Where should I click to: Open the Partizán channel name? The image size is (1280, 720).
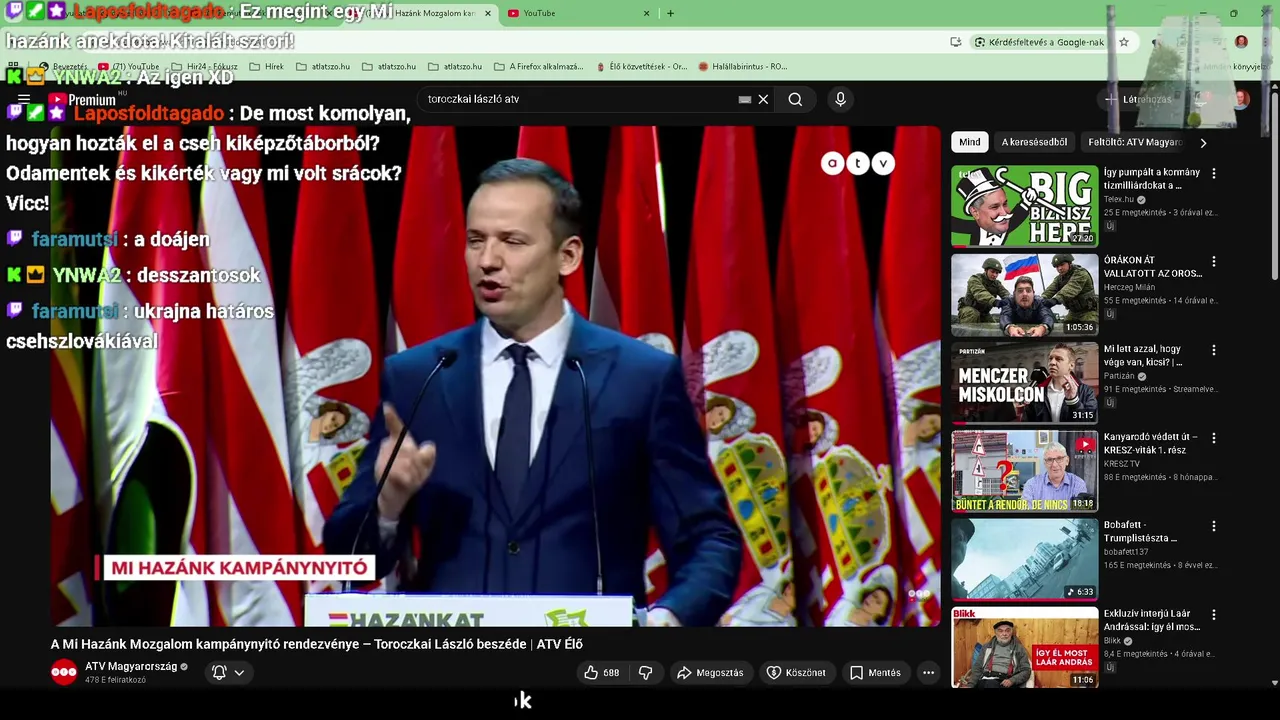pos(1119,376)
